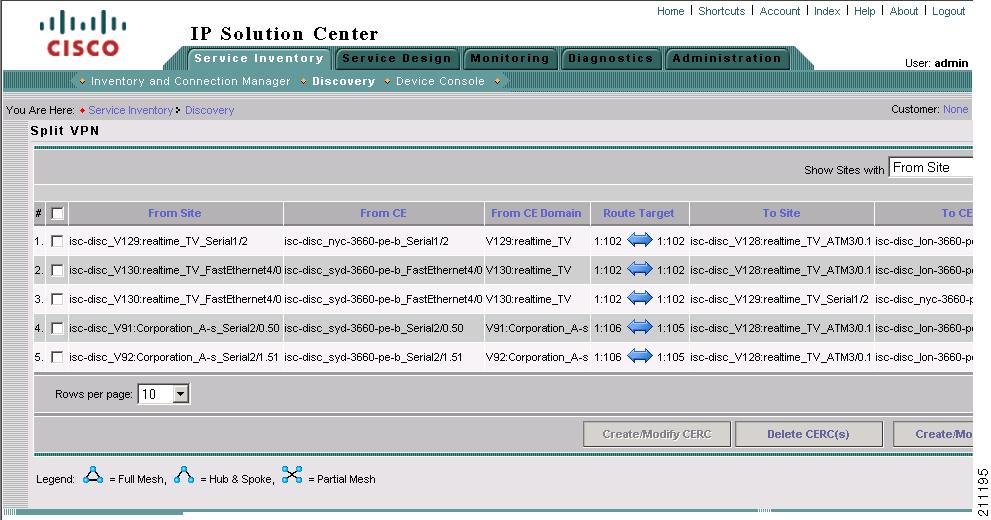Open the Administration tab
The image size is (991, 520).
(727, 58)
